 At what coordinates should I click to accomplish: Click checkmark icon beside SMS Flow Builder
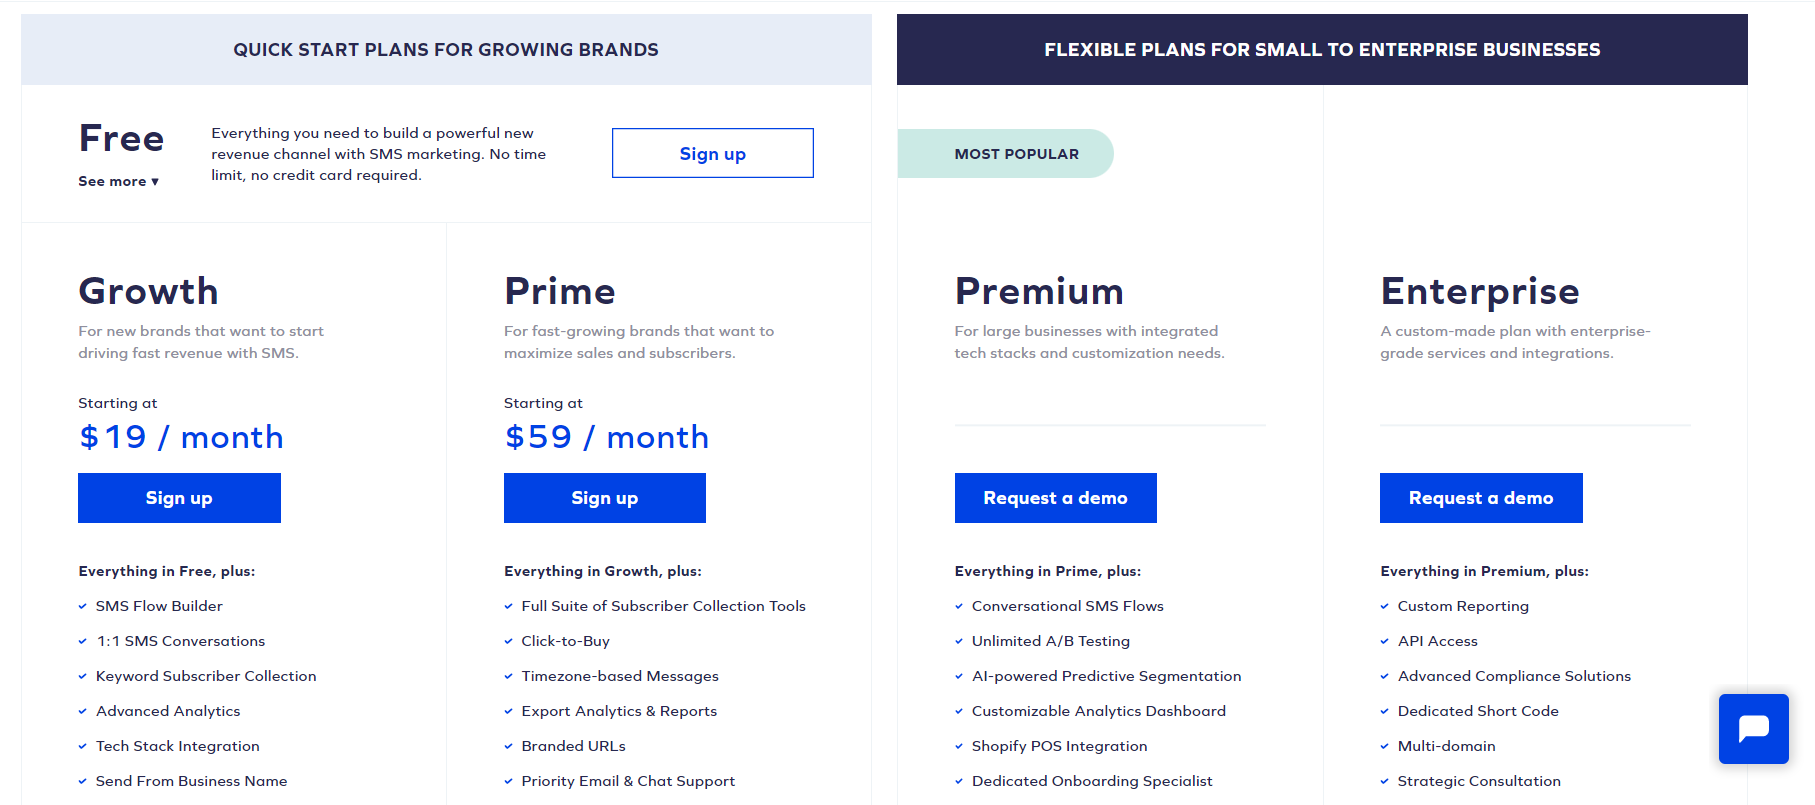[83, 606]
